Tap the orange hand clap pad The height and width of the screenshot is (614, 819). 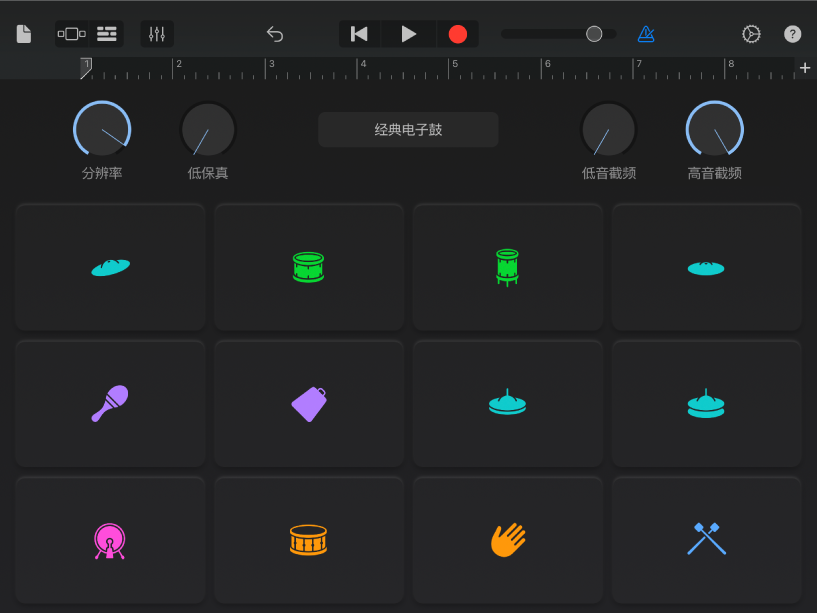pyautogui.click(x=508, y=540)
